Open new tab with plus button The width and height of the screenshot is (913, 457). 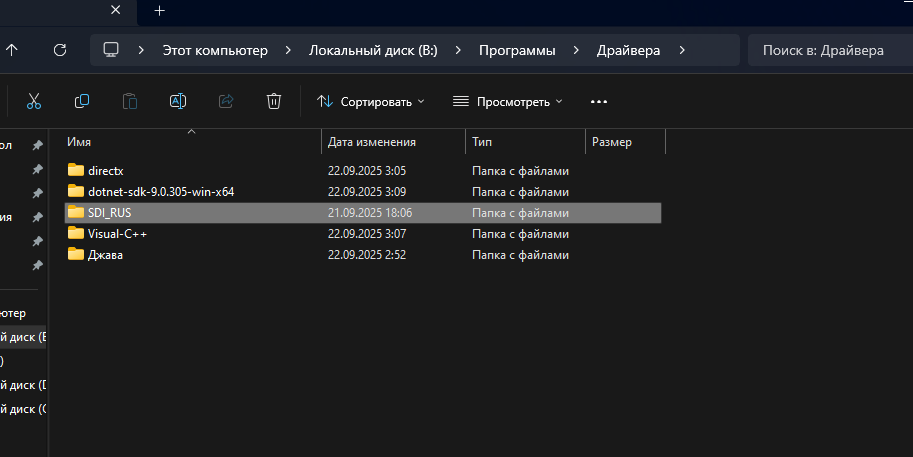click(x=159, y=11)
